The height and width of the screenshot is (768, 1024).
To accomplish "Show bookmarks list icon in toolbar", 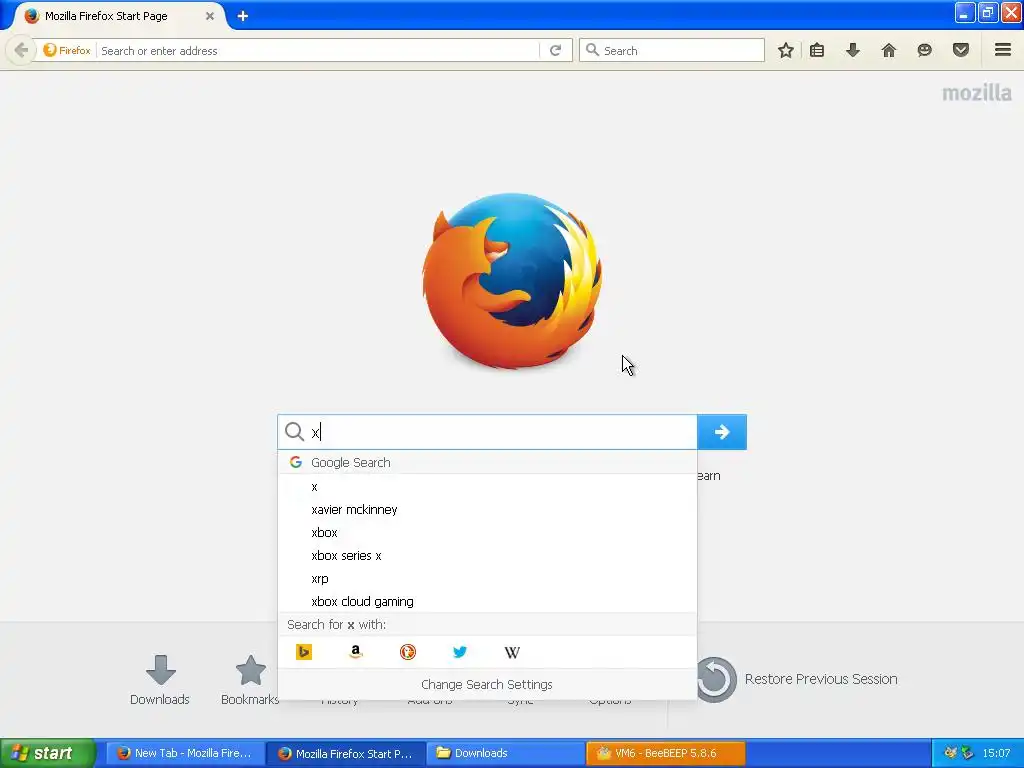I will (x=817, y=50).
